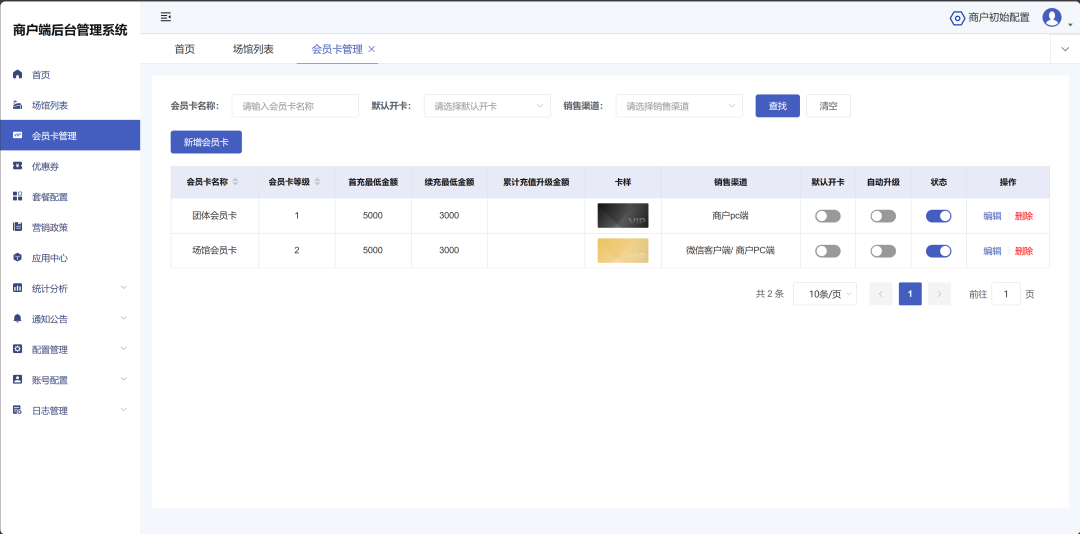Toggle 默认开卡 switch for 团体会员卡
The image size is (1080, 534).
[827, 216]
